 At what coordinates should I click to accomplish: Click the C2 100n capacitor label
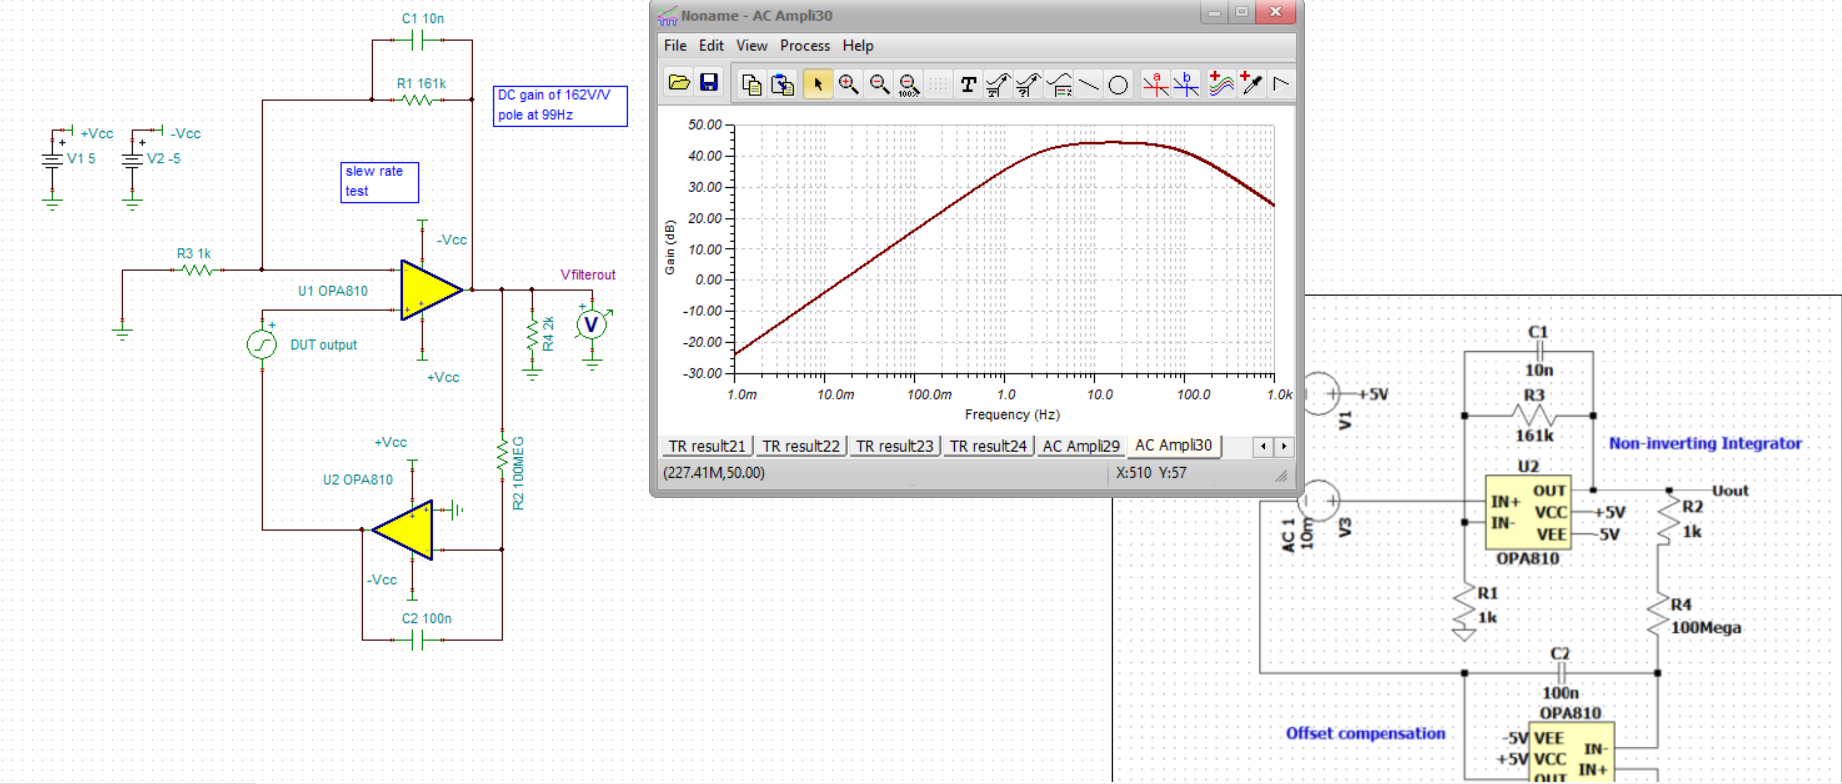coord(426,618)
